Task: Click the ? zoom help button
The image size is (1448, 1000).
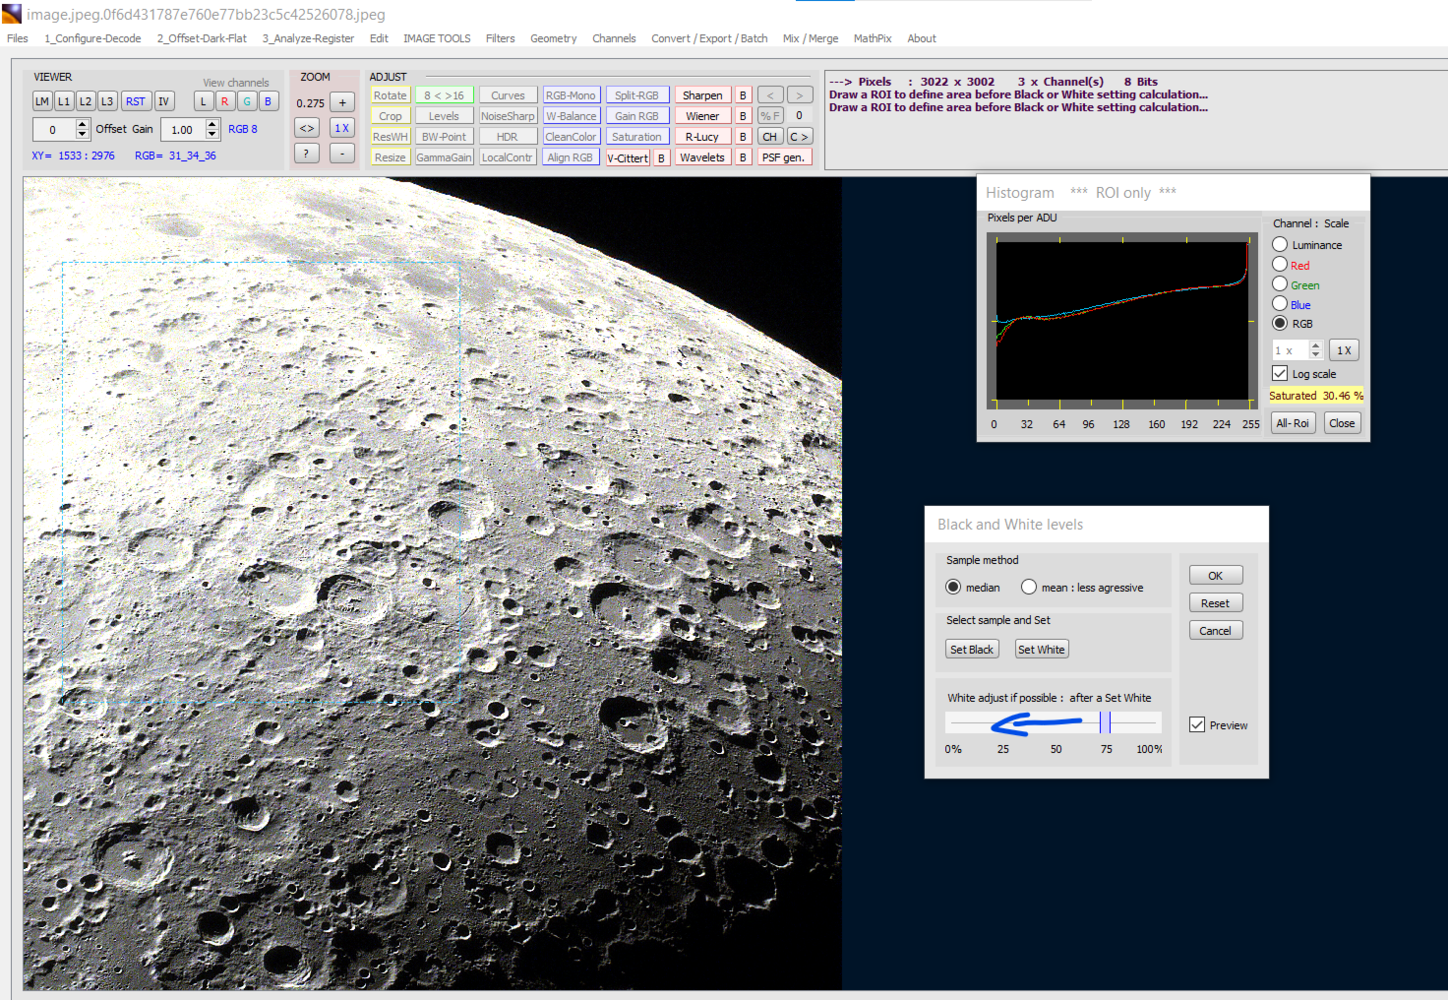Action: 307,153
